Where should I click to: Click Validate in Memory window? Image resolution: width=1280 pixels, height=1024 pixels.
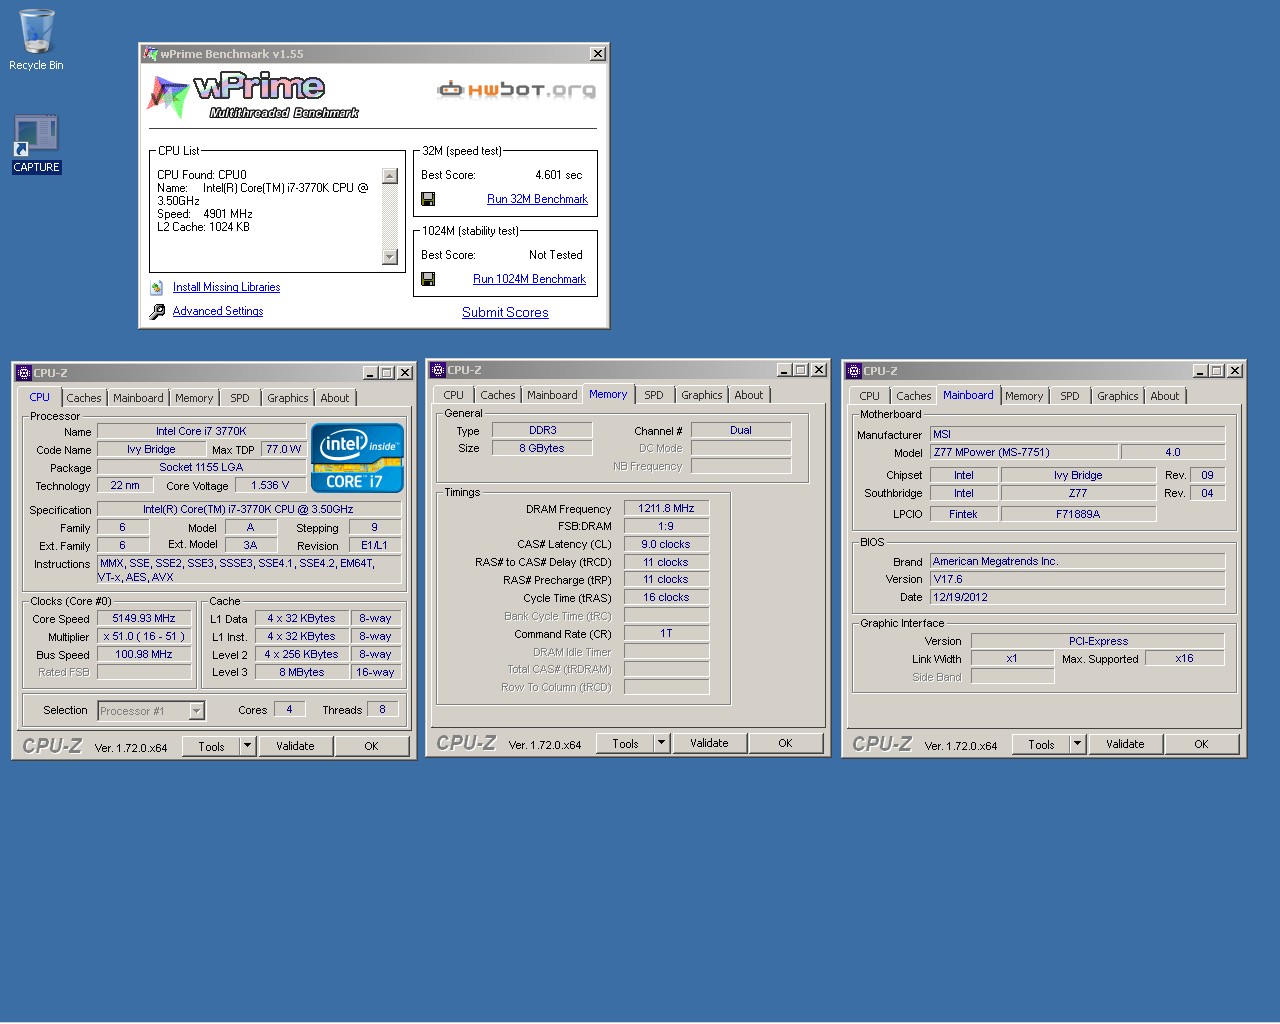[709, 743]
